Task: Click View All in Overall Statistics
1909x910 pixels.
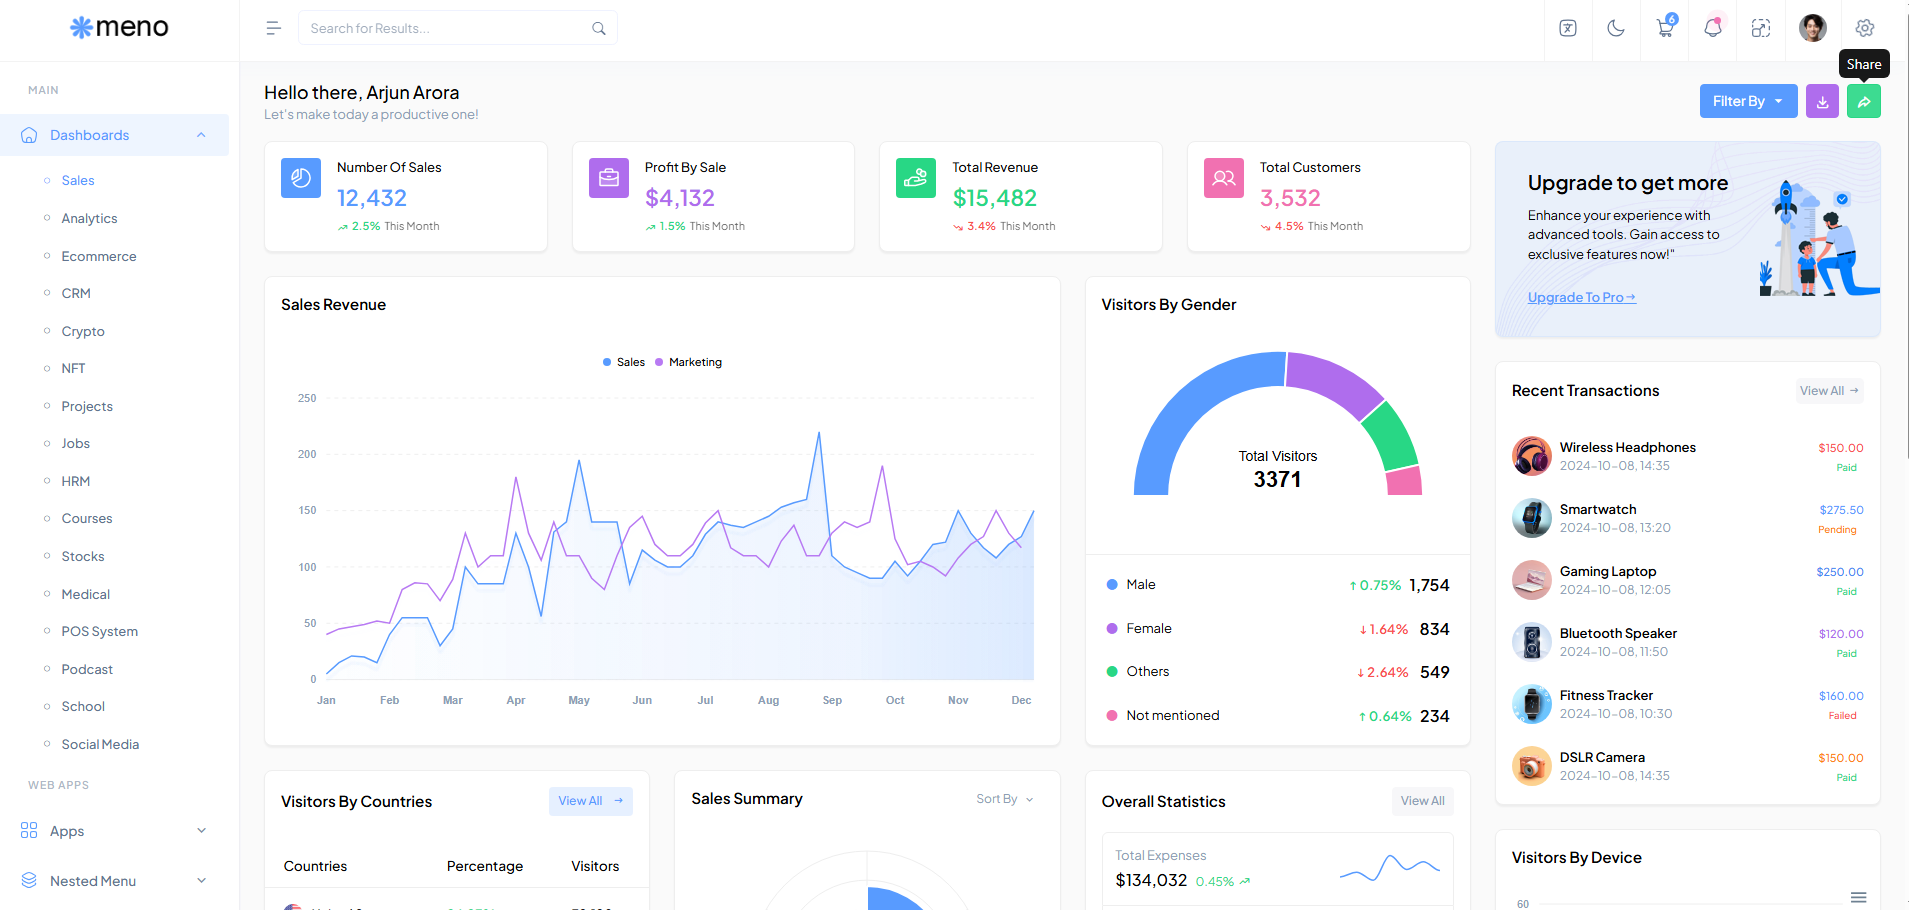Action: pyautogui.click(x=1422, y=801)
